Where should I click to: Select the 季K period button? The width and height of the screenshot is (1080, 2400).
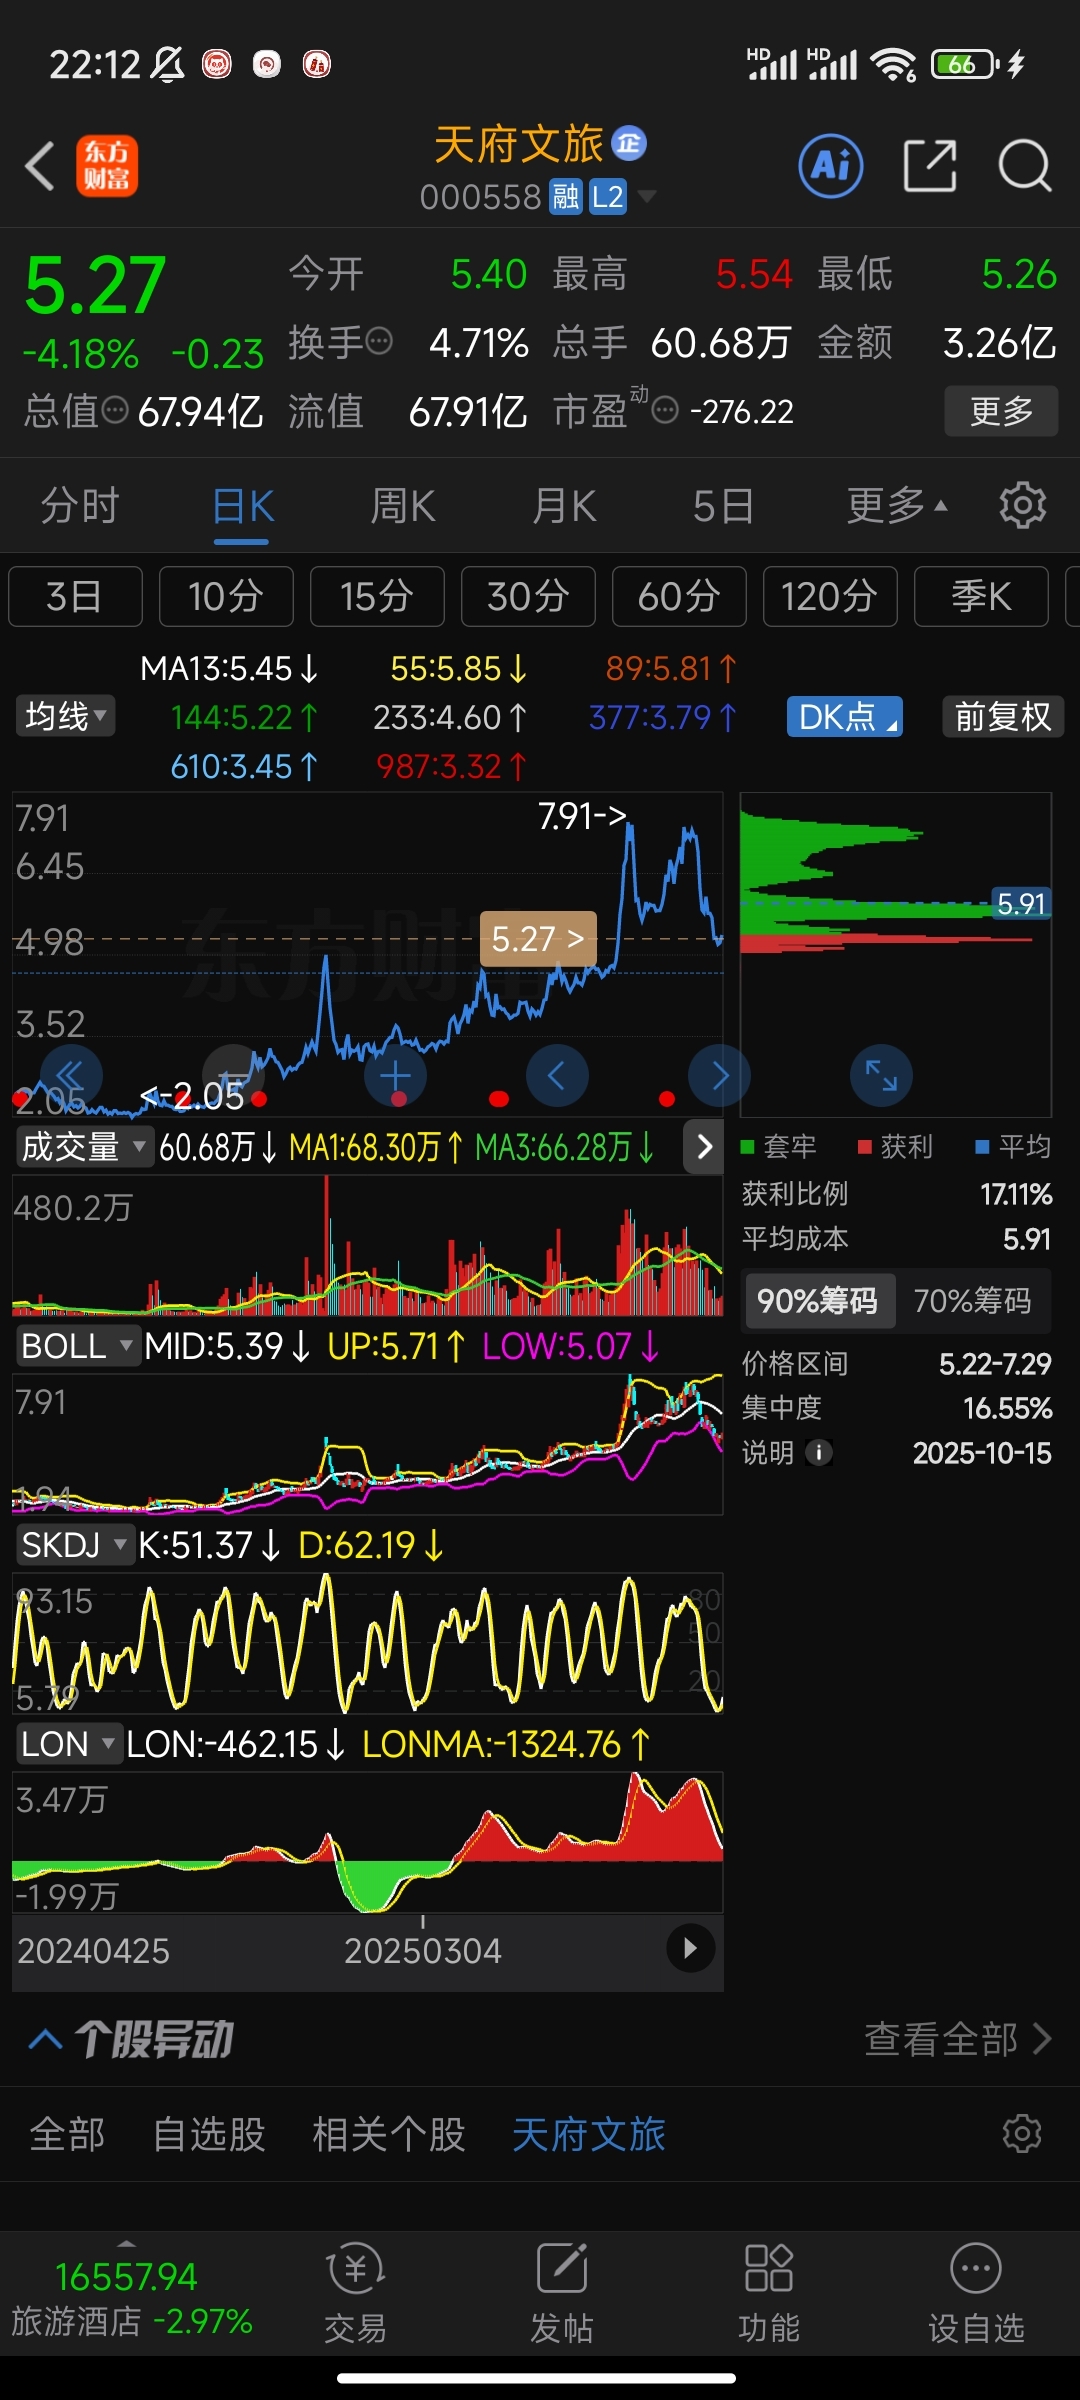click(x=981, y=596)
